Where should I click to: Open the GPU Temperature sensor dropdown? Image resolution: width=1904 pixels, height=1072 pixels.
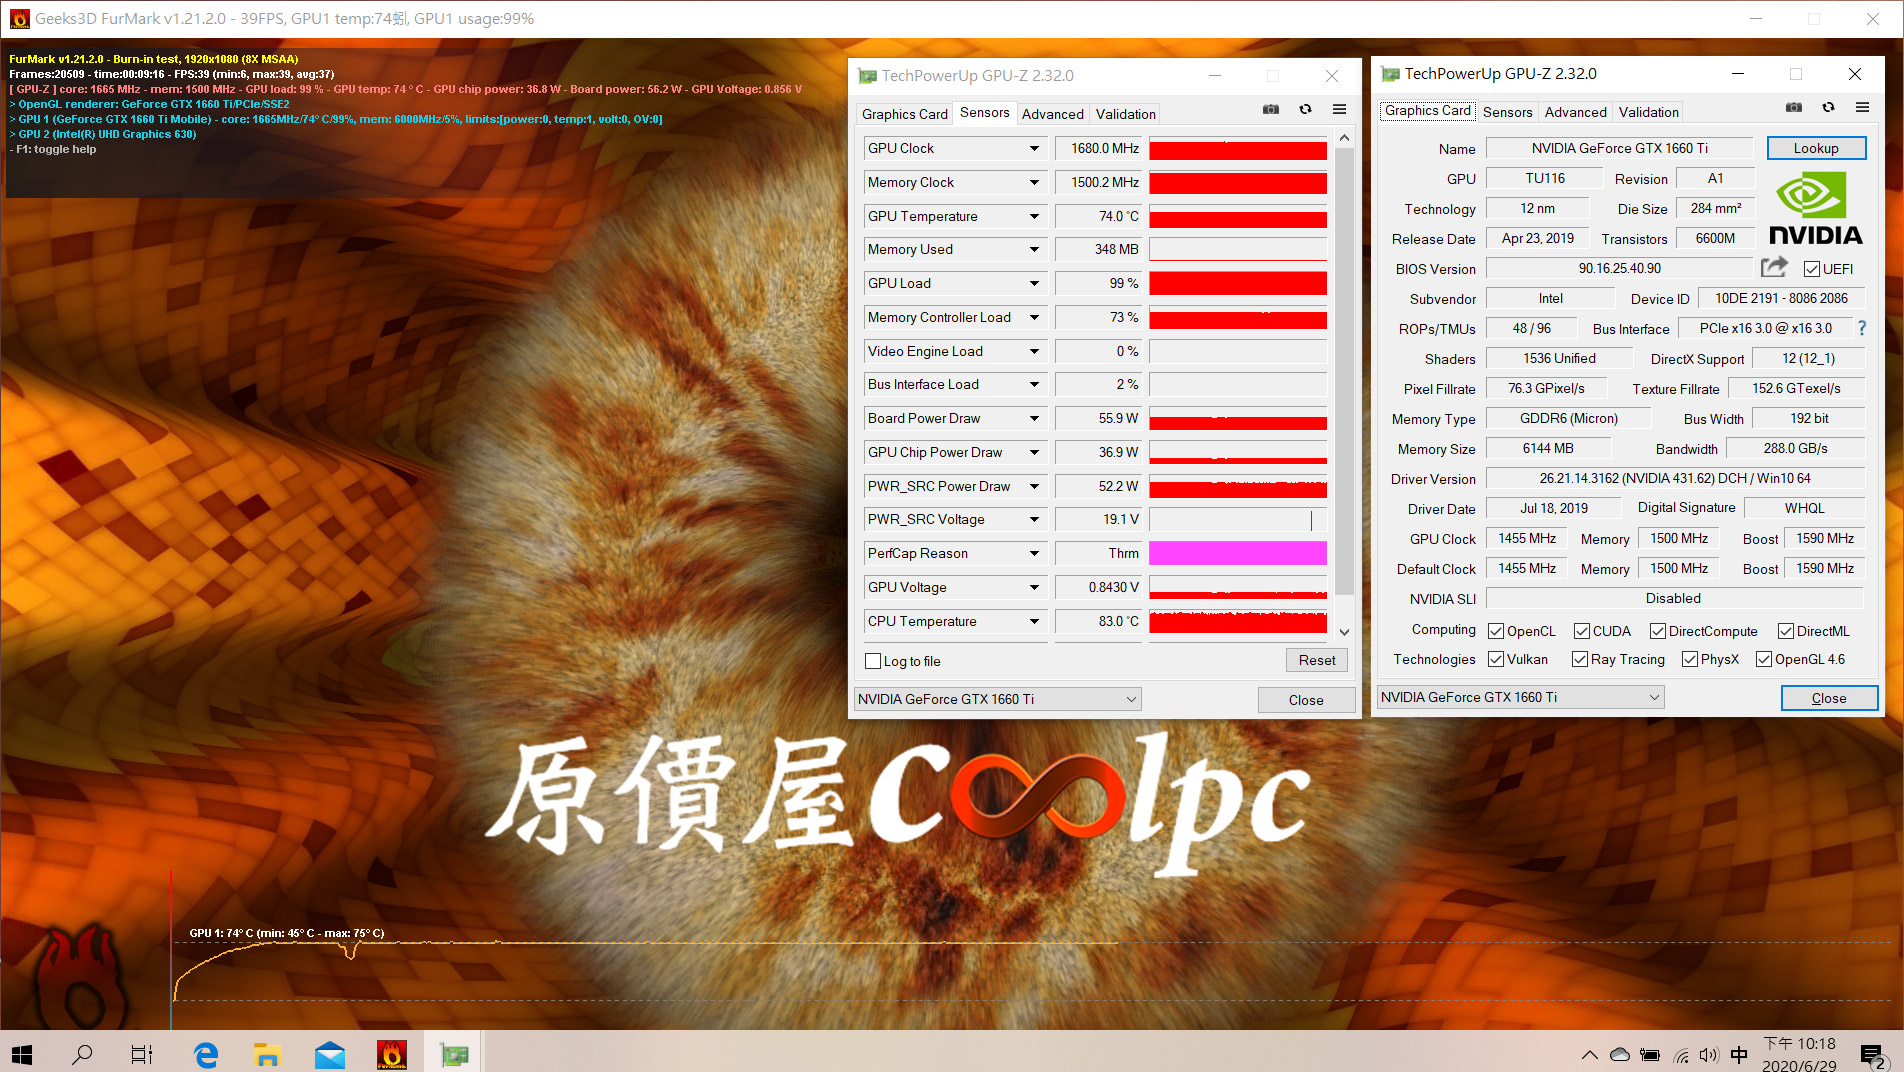[1034, 216]
